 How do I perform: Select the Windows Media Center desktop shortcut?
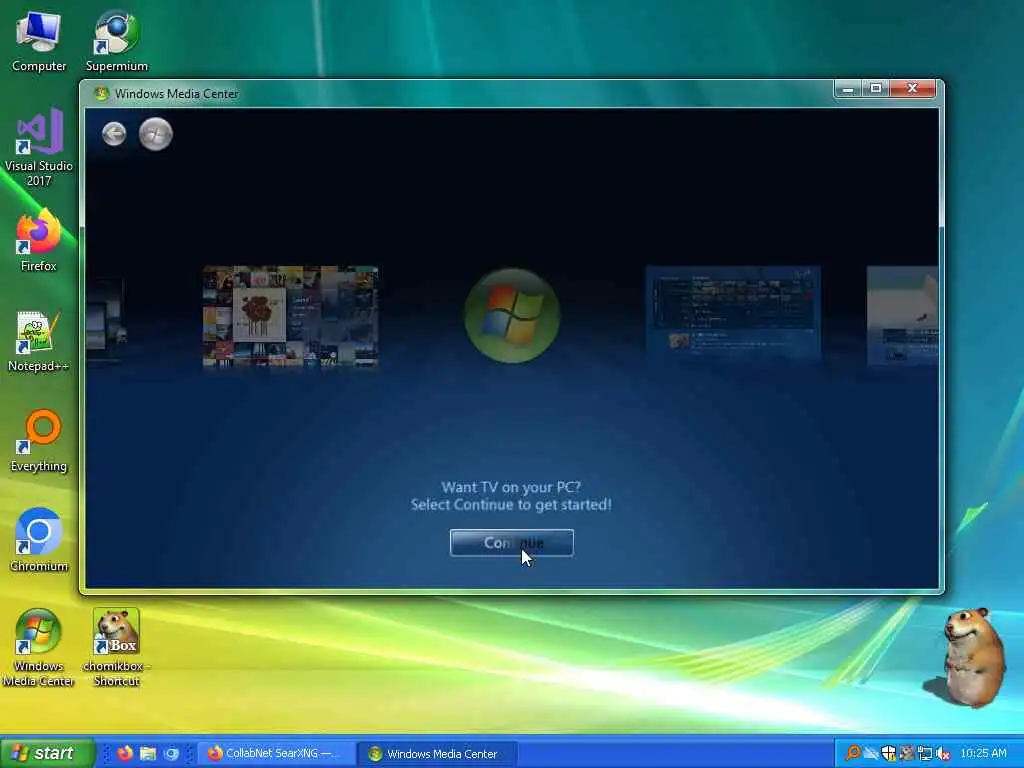pos(39,648)
